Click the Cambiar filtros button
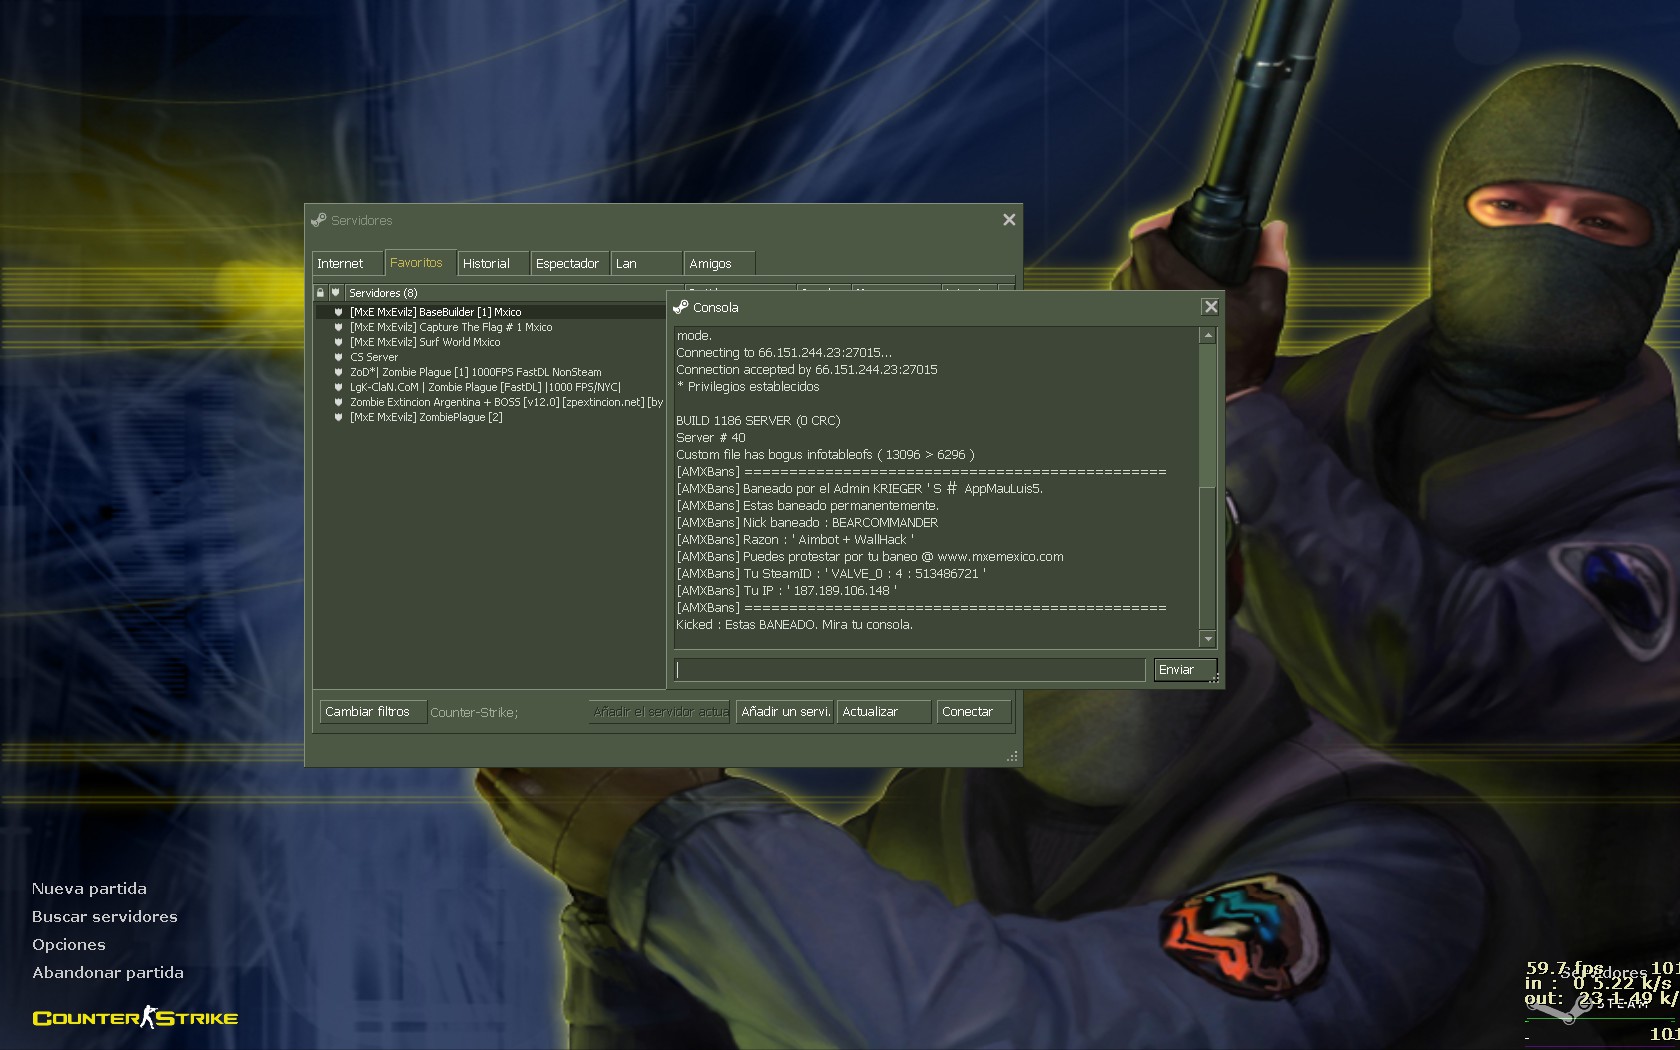This screenshot has width=1680, height=1050. (x=373, y=712)
